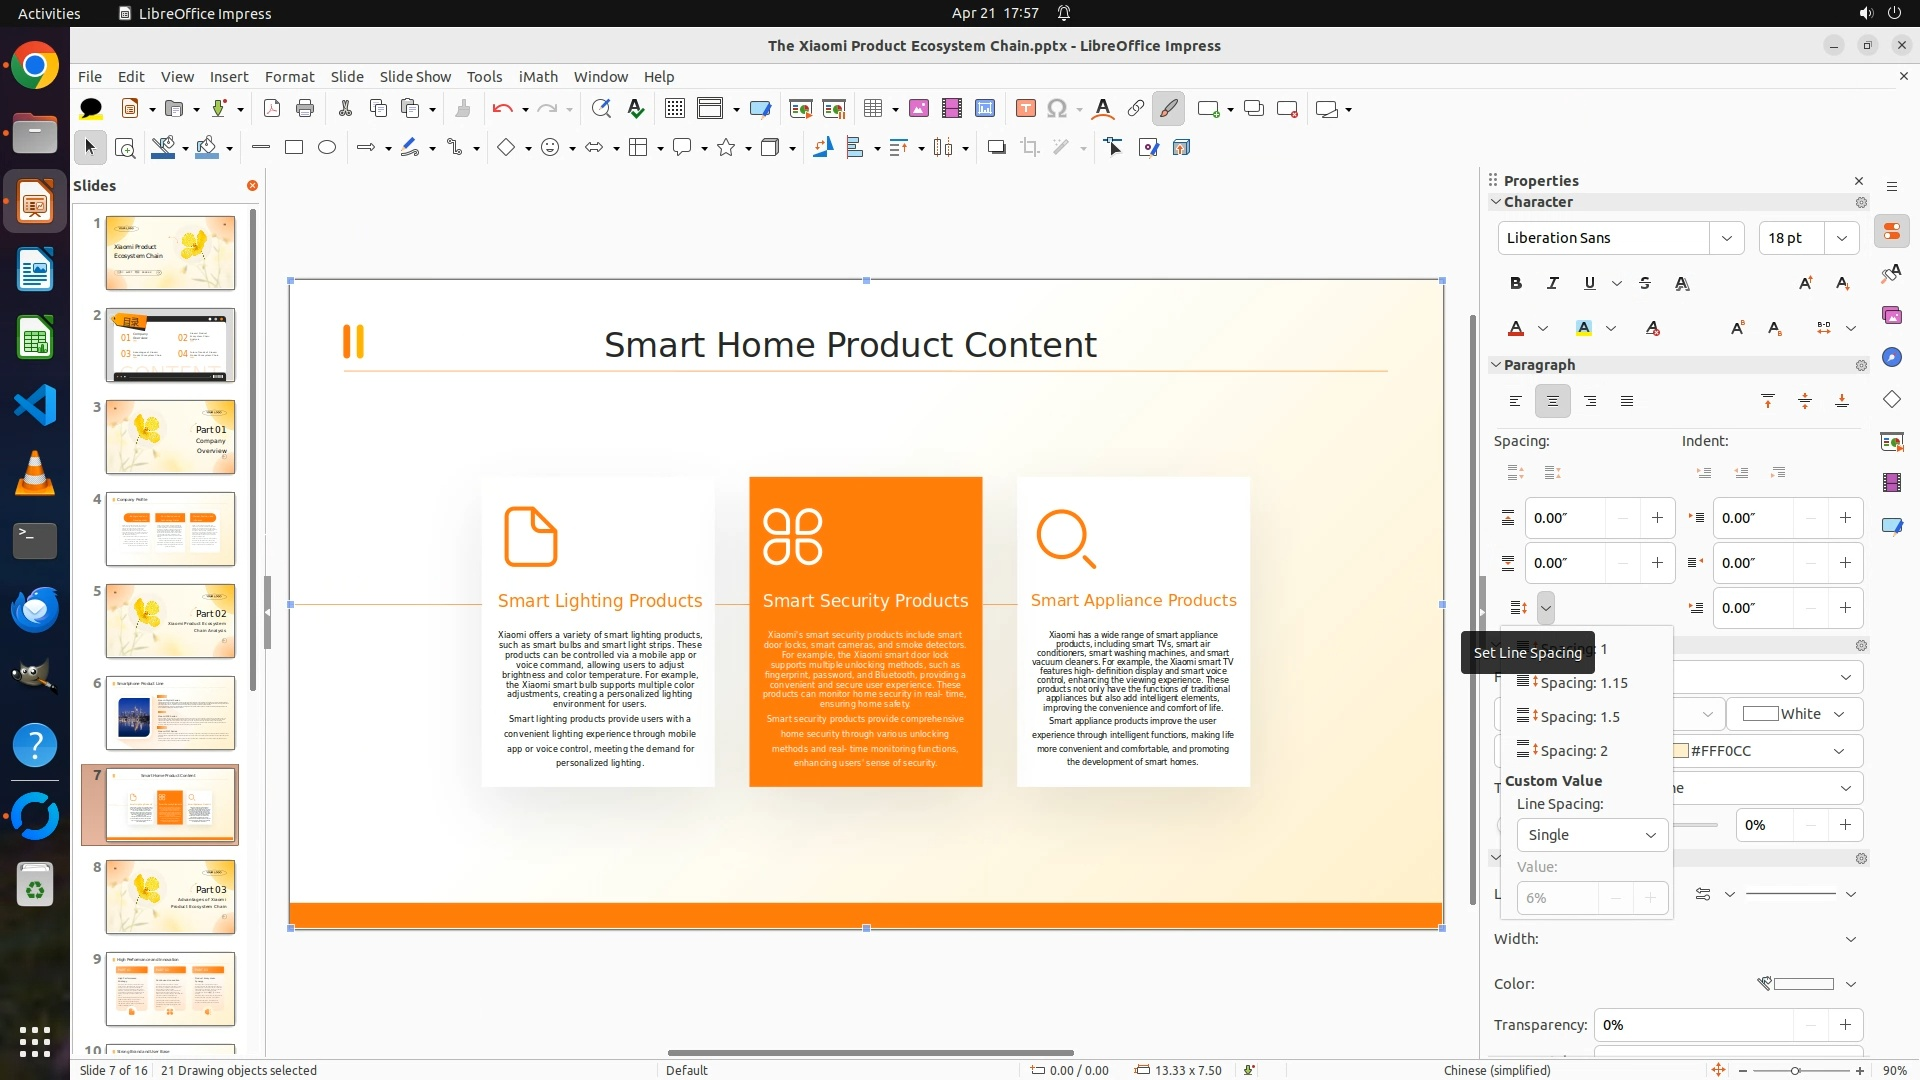Open the Slide Show menu
This screenshot has width=1920, height=1080.
pos(415,77)
